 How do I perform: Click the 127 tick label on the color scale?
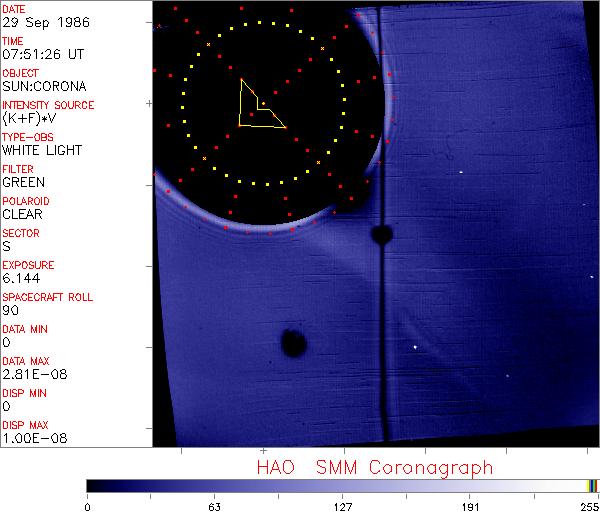click(343, 505)
